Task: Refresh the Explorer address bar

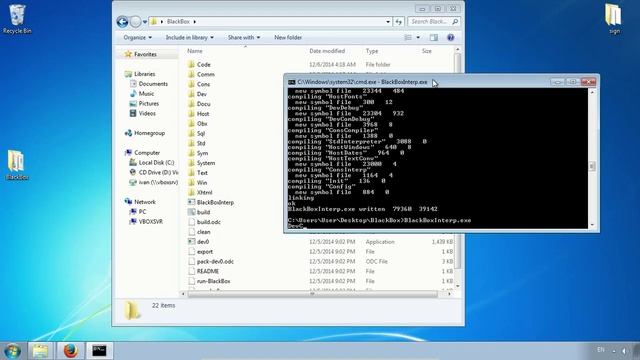Action: coord(398,22)
